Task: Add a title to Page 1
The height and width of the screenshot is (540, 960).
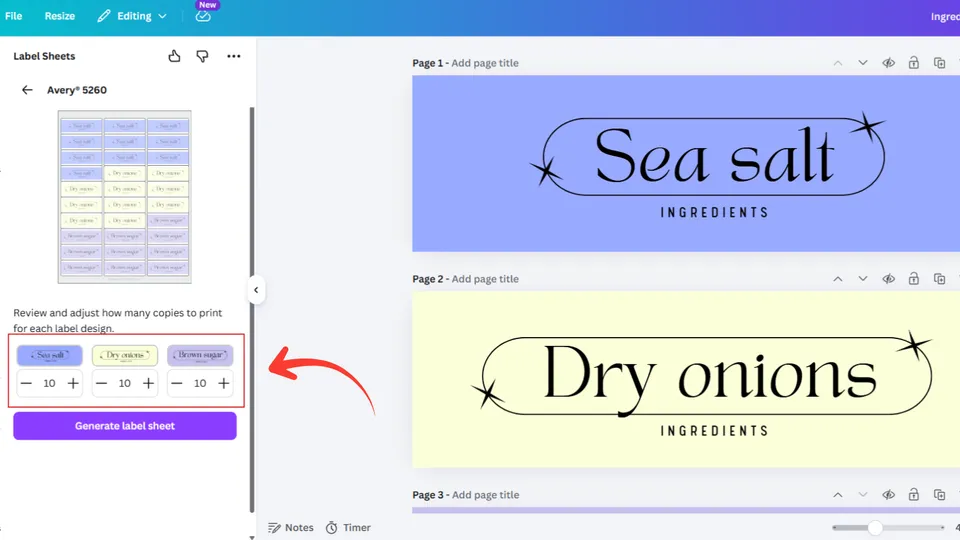Action: pos(485,63)
